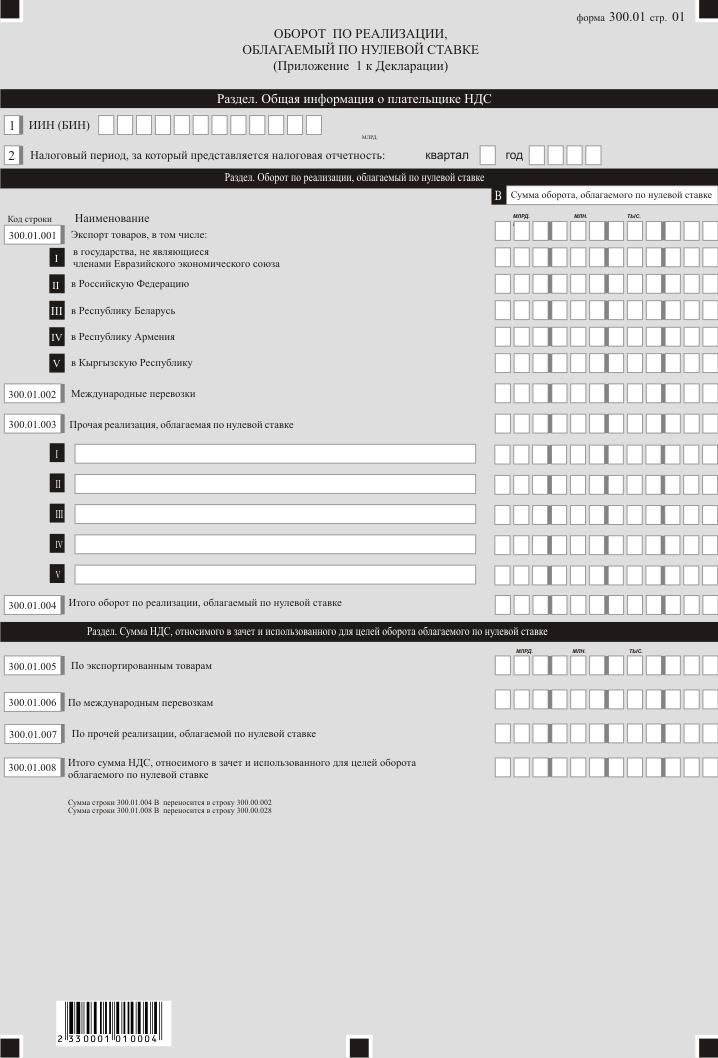Image resolution: width=718 pixels, height=1058 pixels.
Task: Click row code 300.01.008 box
Action: 33,768
